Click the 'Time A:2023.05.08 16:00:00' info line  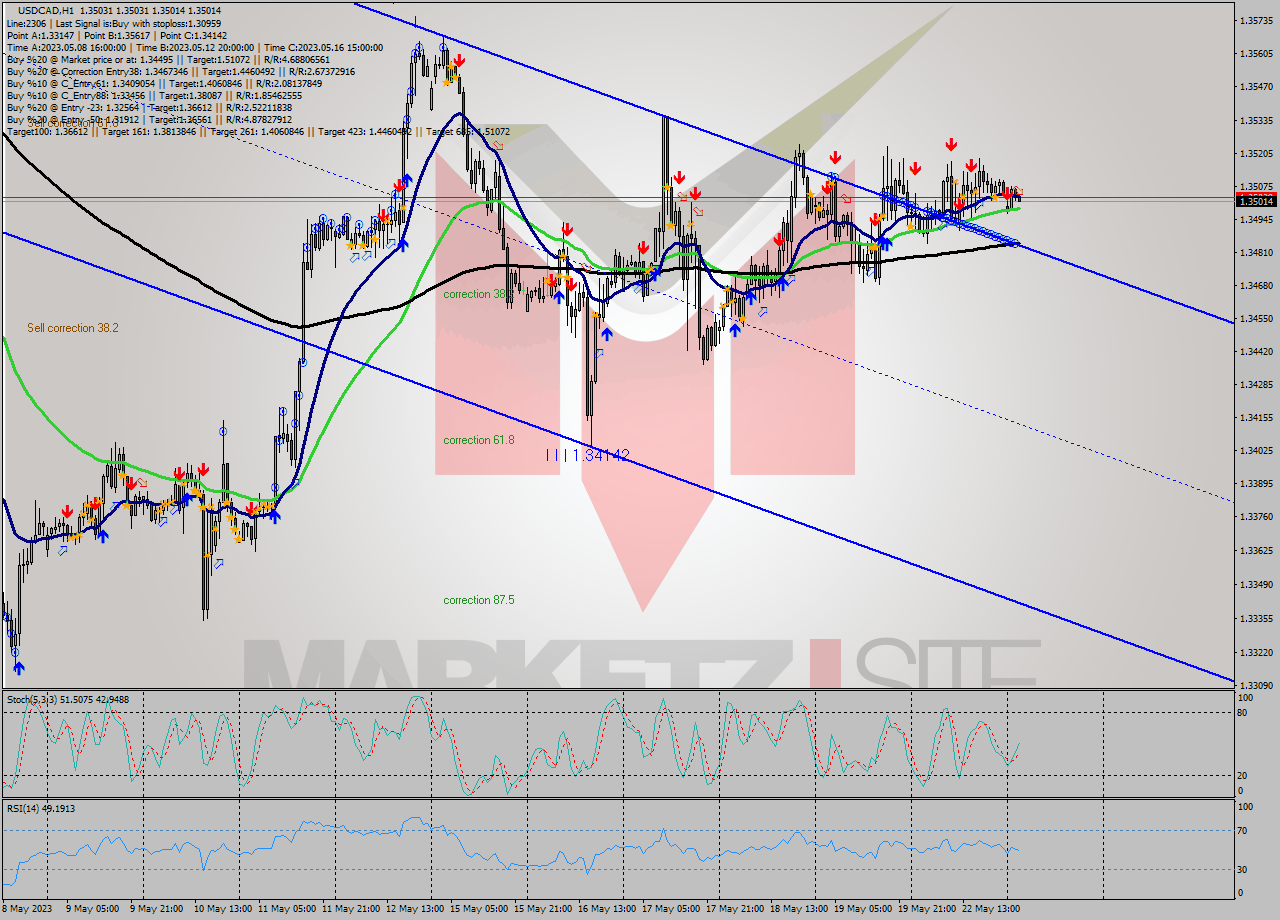tap(195, 46)
